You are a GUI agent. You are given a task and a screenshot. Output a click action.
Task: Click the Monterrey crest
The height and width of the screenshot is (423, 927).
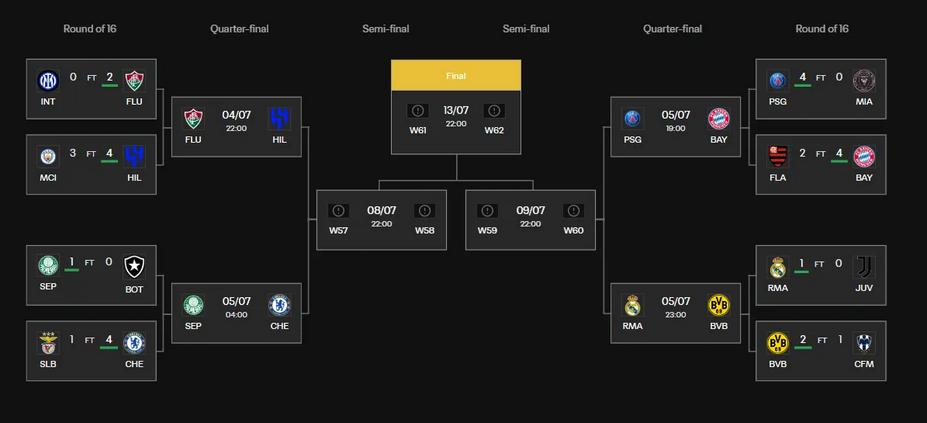tap(864, 343)
